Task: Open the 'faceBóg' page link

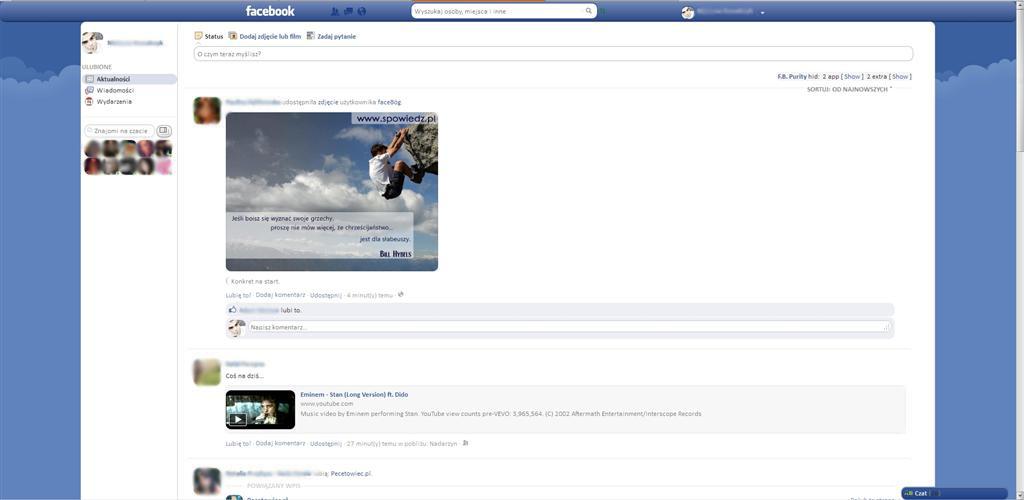Action: [389, 102]
